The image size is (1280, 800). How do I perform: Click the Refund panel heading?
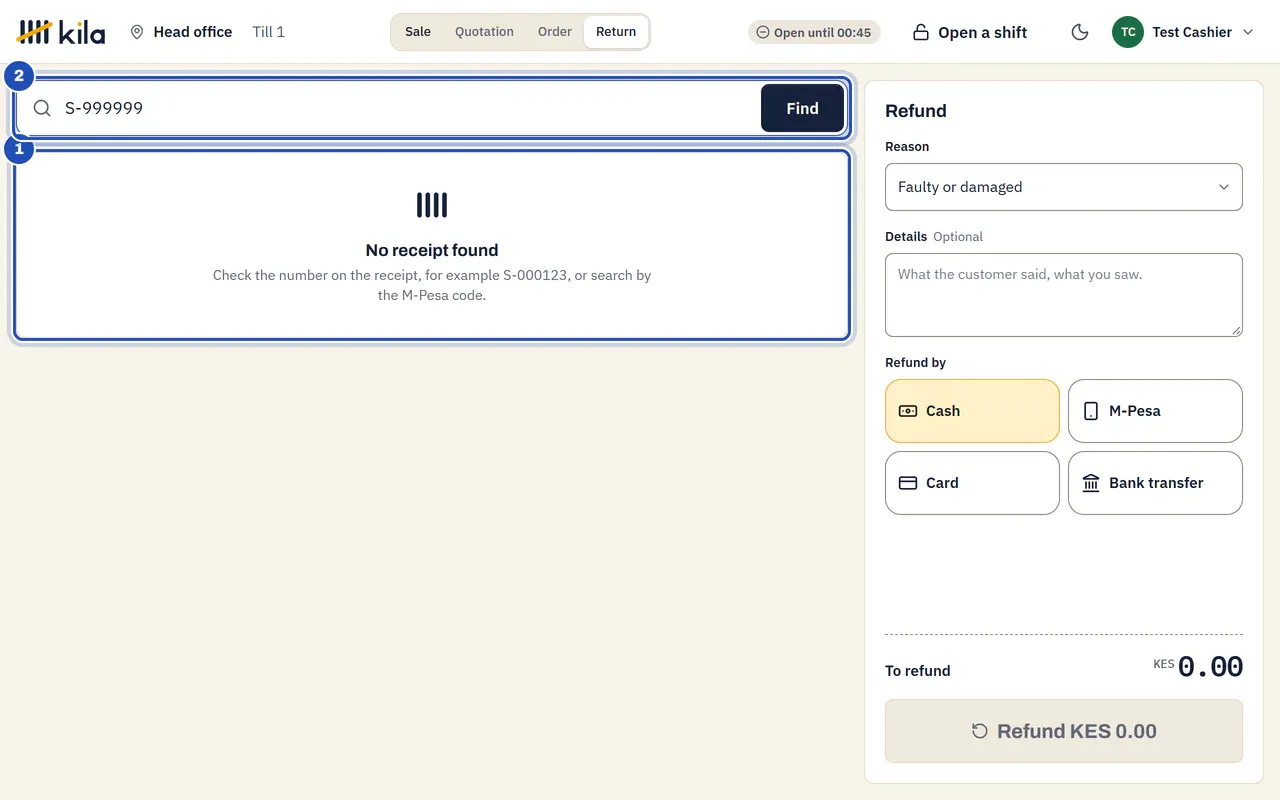tap(916, 111)
